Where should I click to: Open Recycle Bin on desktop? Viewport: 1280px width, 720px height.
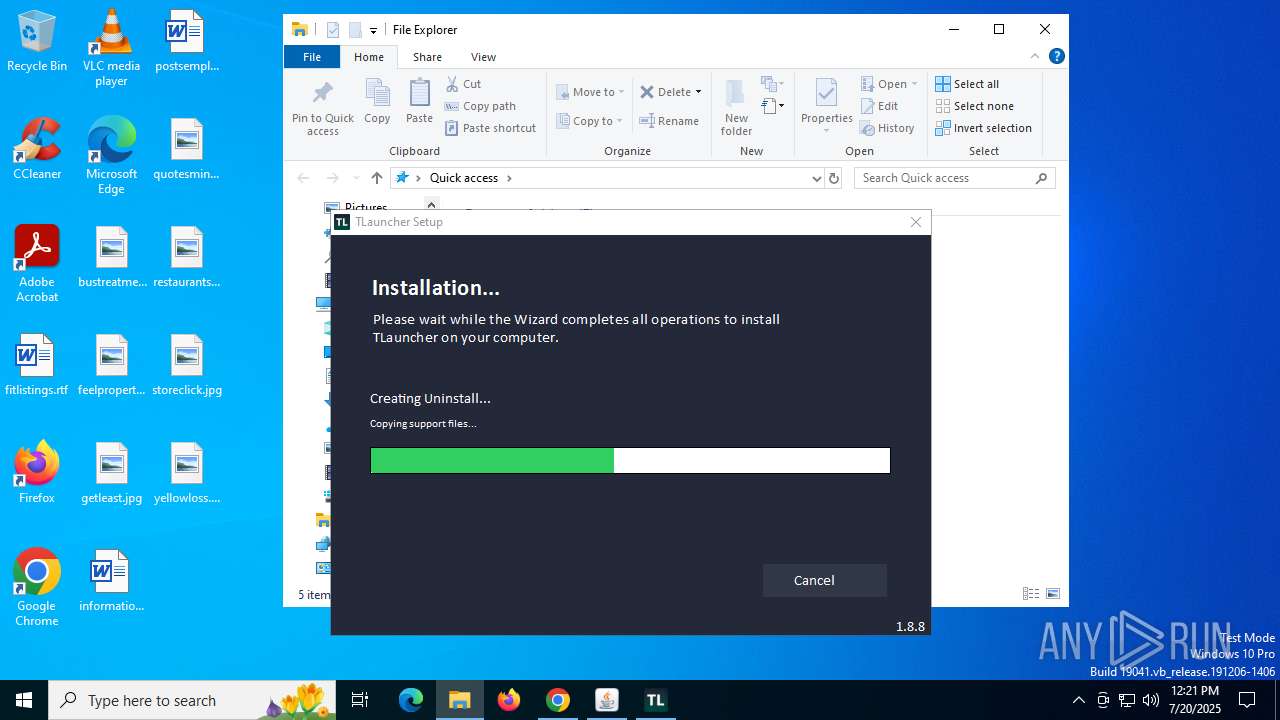coord(37,42)
